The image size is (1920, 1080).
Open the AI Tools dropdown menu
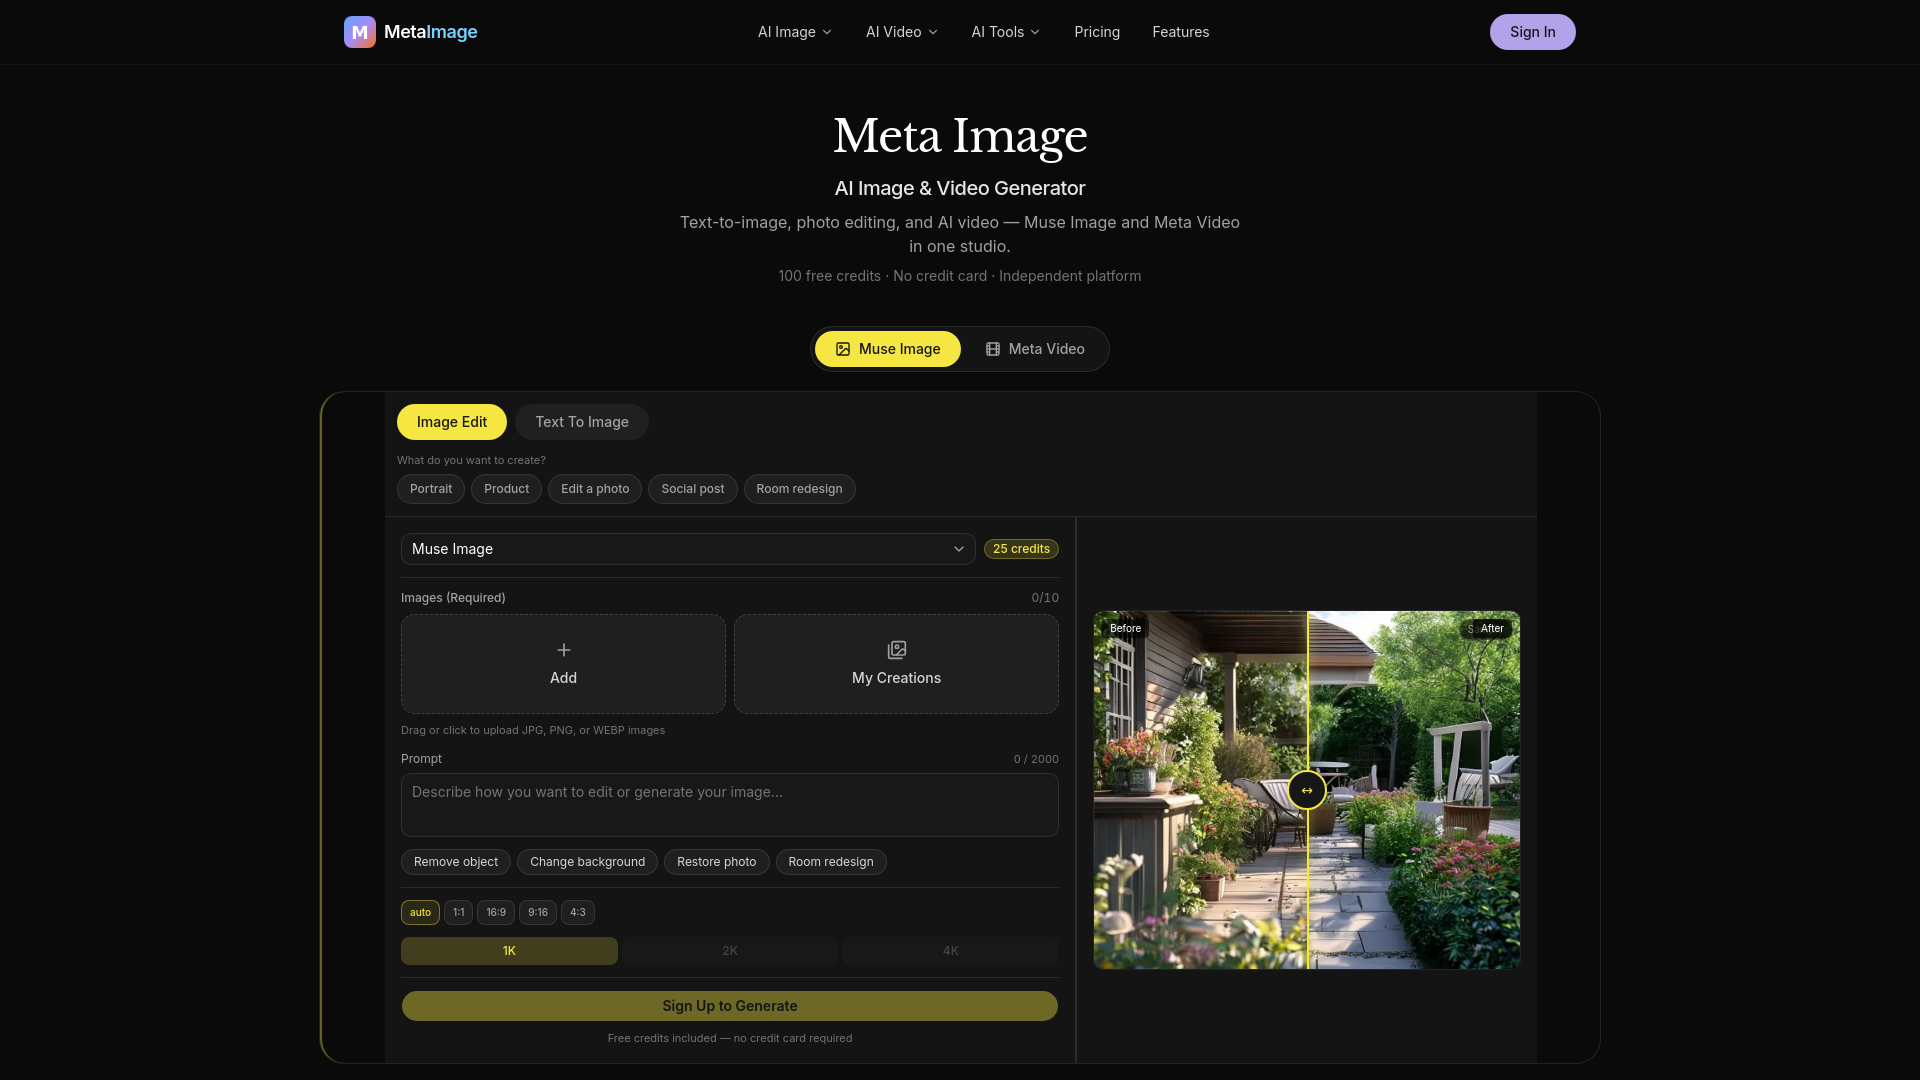coord(1006,32)
